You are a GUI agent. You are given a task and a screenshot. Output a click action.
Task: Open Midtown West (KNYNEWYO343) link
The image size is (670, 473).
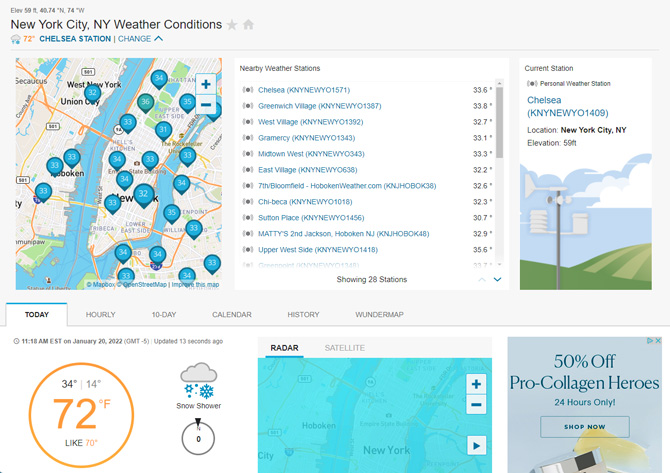(x=311, y=153)
